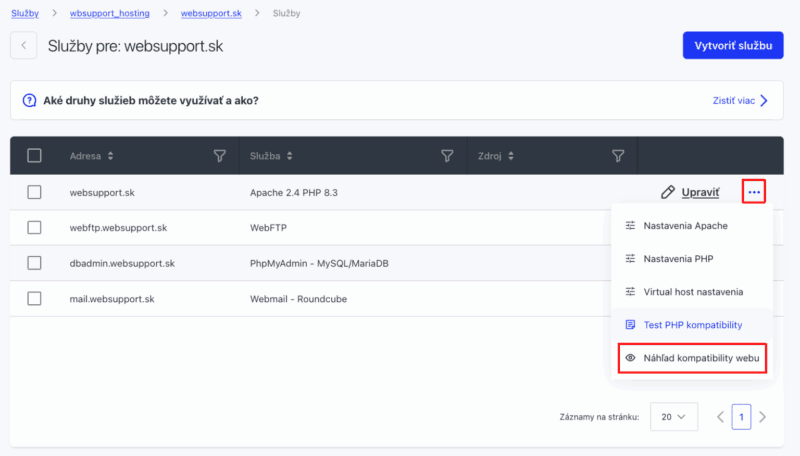Sort by the Adresa column arrows
Screen dimensions: 800x456
tap(111, 156)
